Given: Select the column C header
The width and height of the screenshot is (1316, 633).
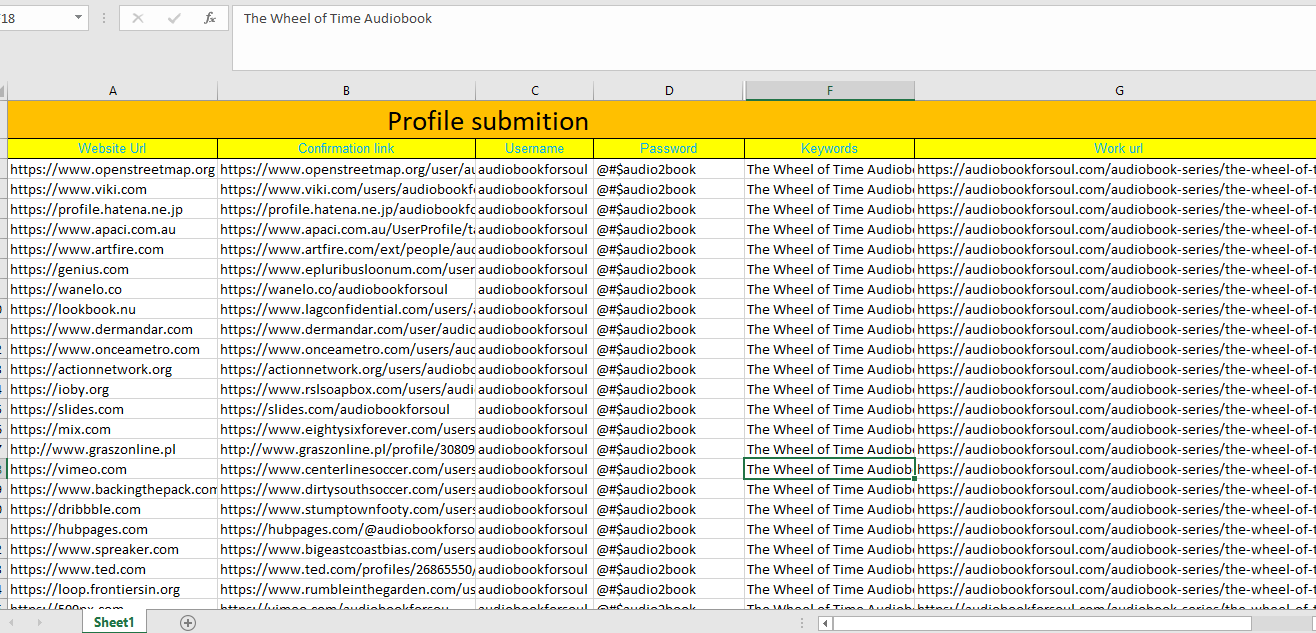Looking at the screenshot, I should [534, 91].
